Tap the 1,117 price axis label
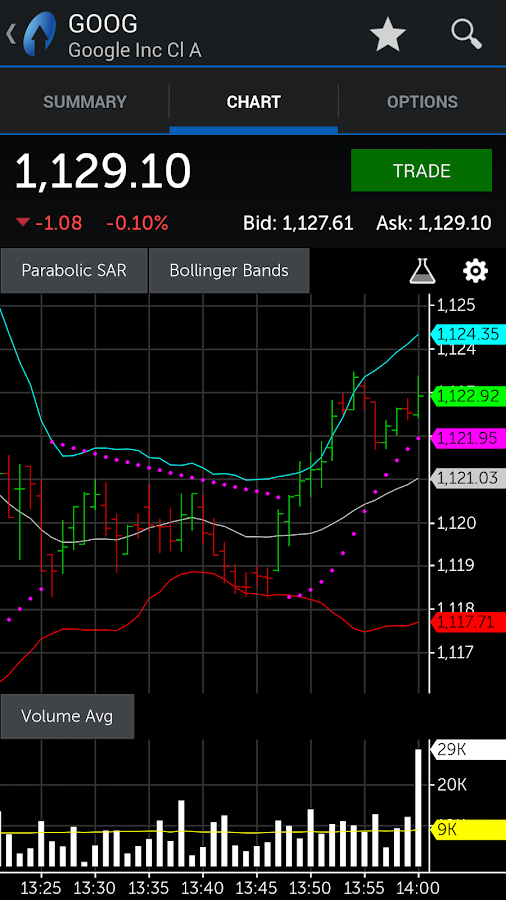Viewport: 506px width, 900px height. click(x=456, y=653)
